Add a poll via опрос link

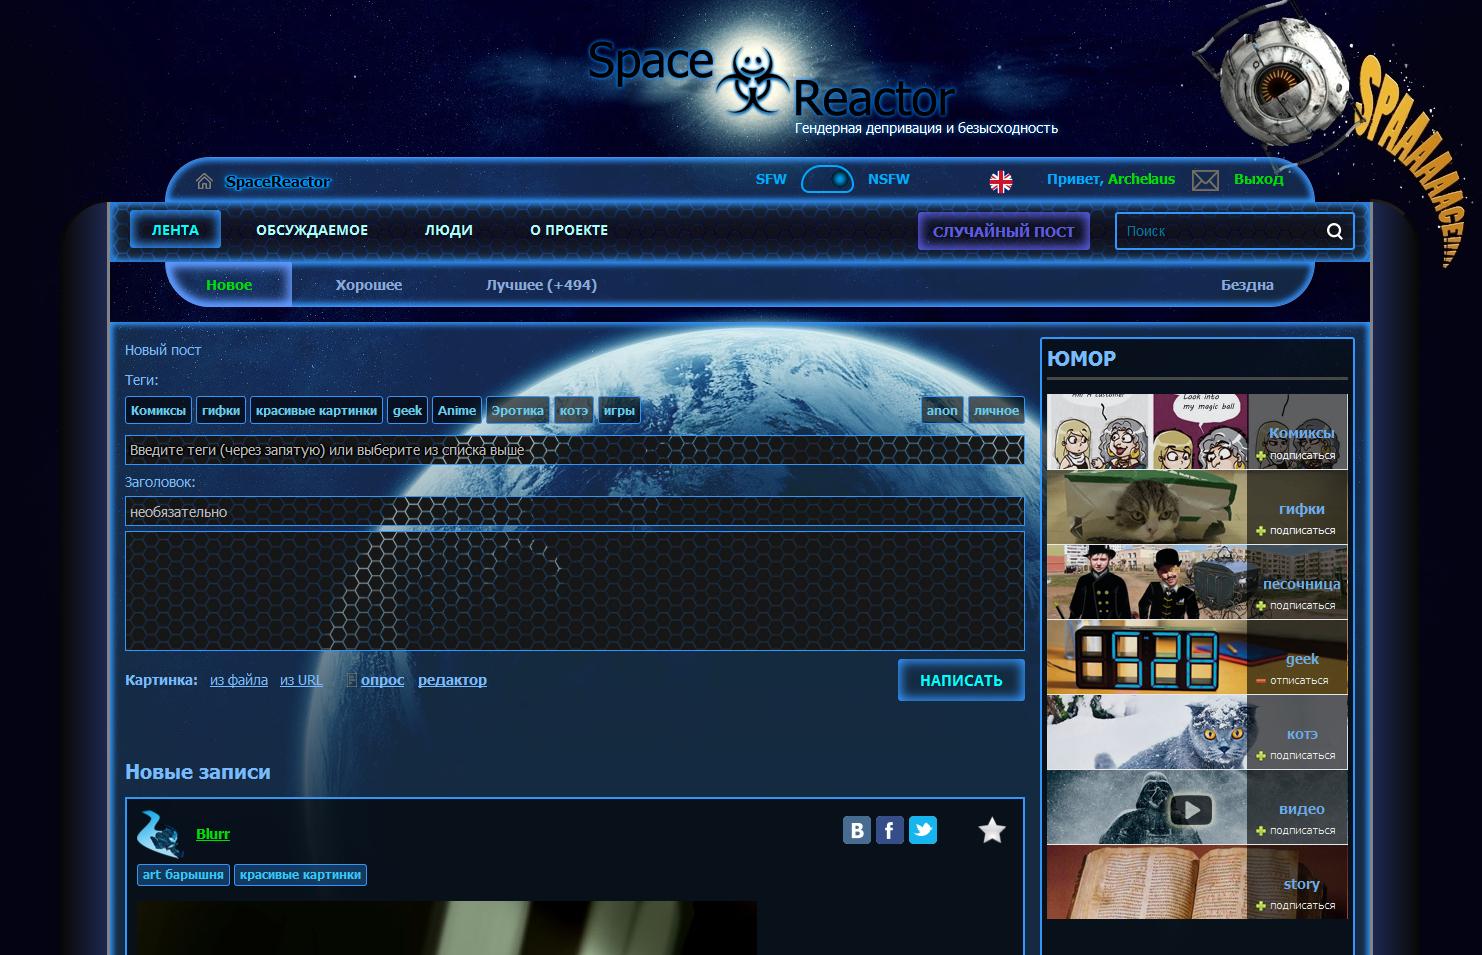[x=382, y=680]
